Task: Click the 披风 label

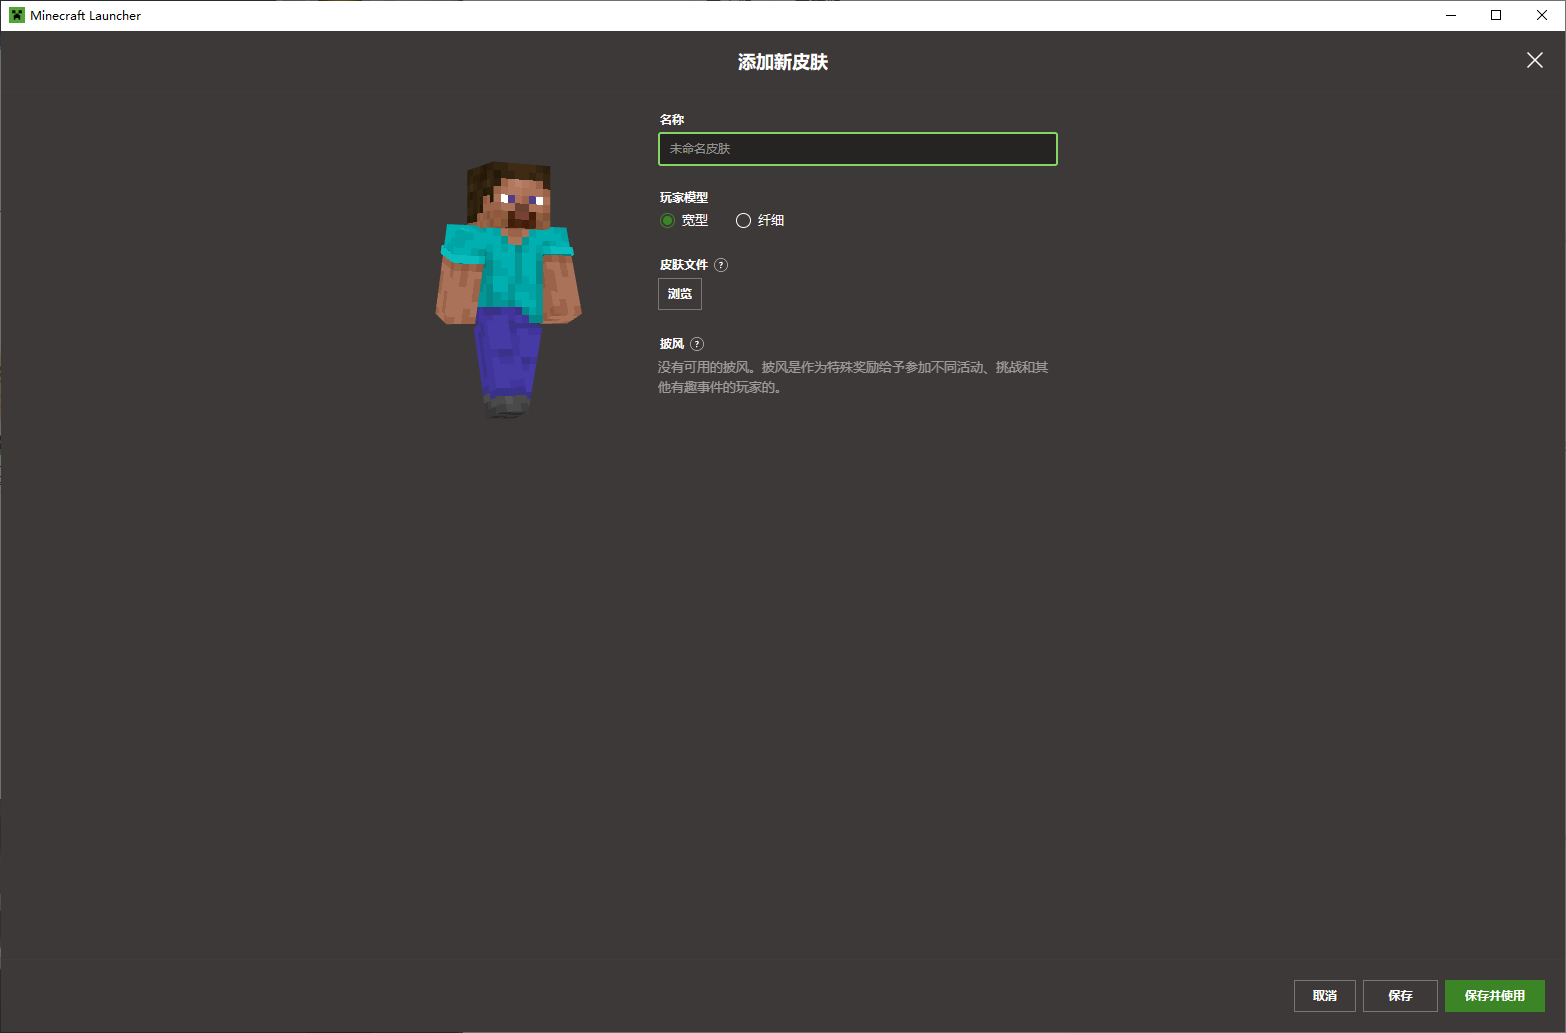Action: pos(672,344)
